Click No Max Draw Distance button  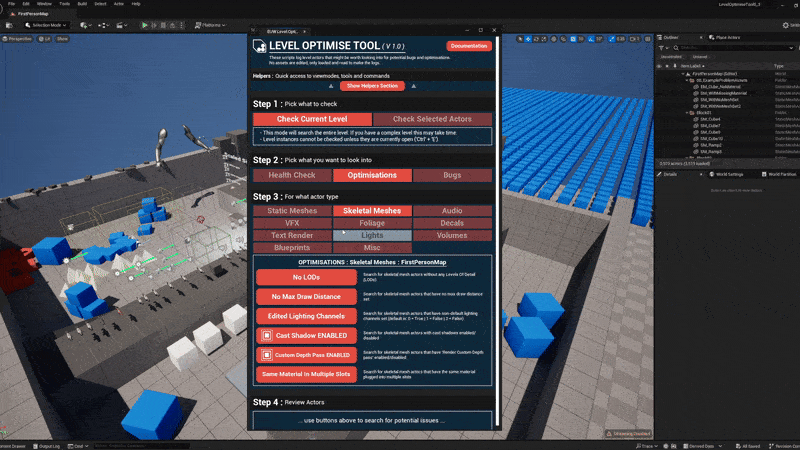coord(306,296)
